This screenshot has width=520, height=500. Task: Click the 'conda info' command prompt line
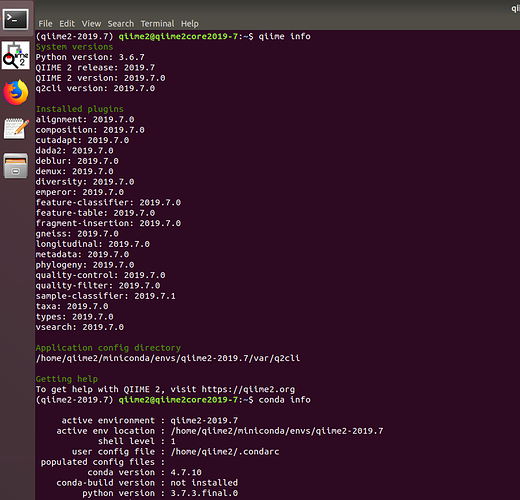tap(173, 400)
